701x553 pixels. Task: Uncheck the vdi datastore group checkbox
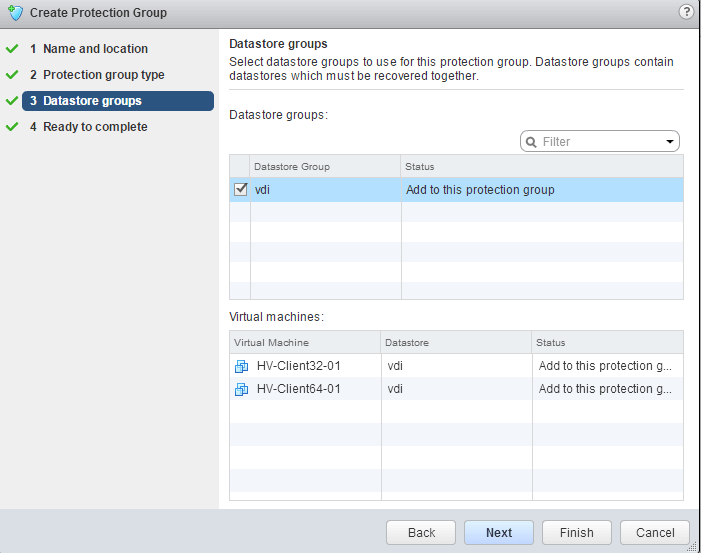tap(240, 189)
